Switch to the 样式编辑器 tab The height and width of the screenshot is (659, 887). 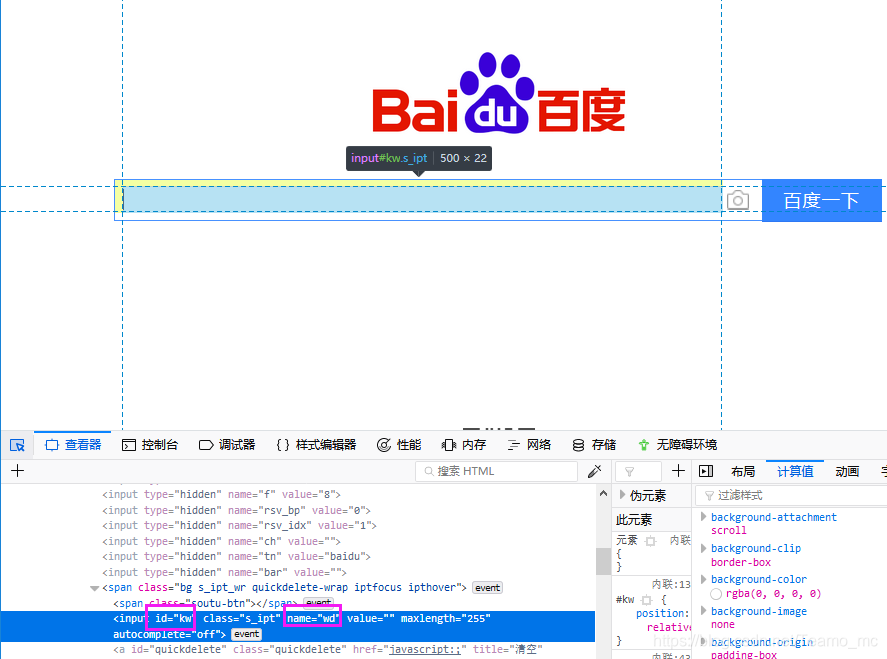(316, 445)
